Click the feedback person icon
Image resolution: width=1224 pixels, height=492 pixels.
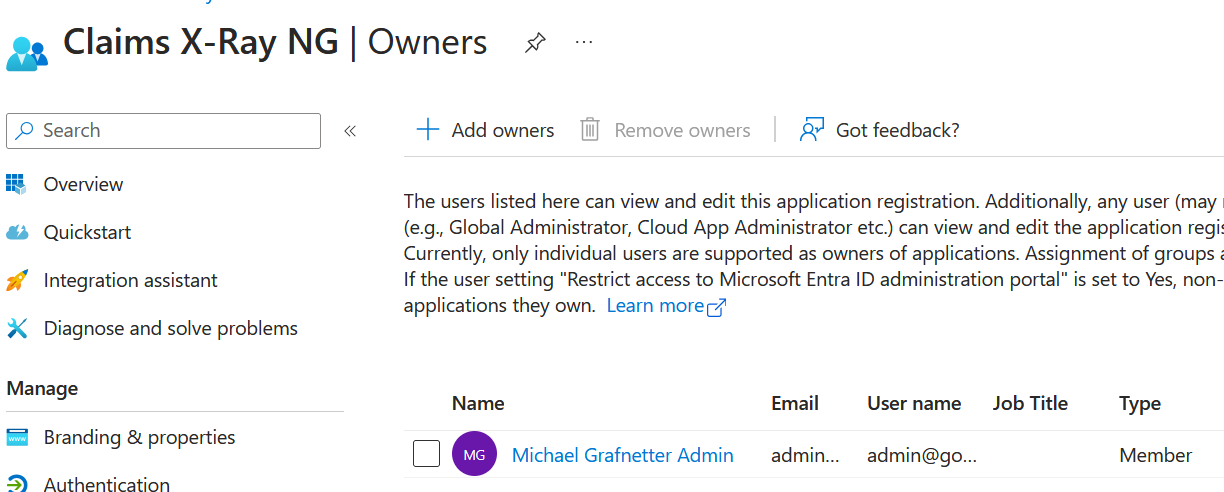click(811, 130)
